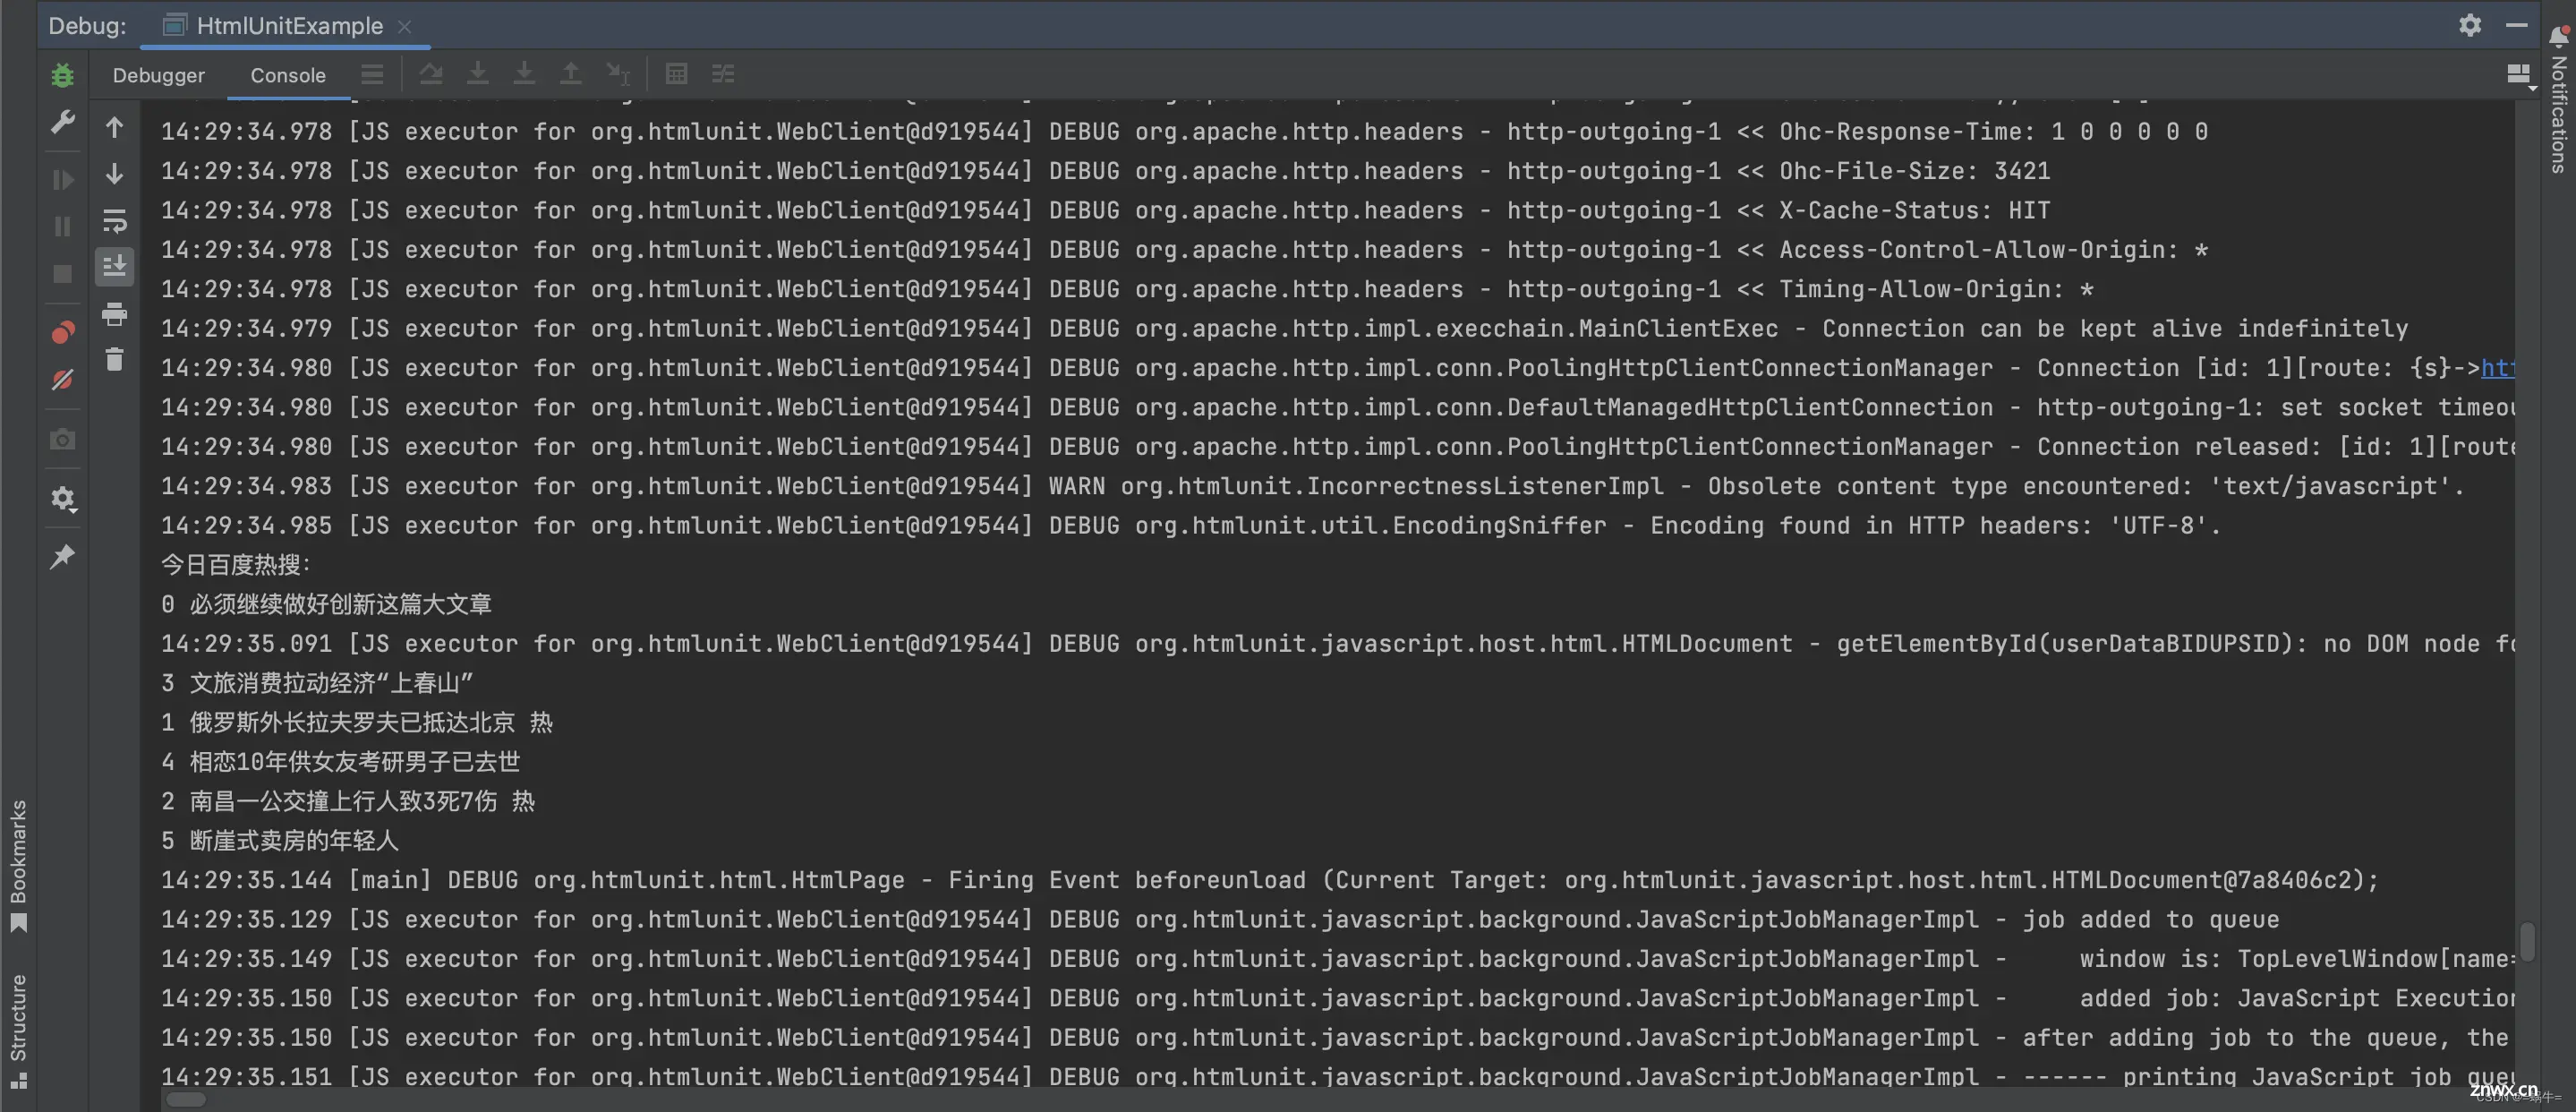Close the HtmlUnitExample session tab
The width and height of the screenshot is (2576, 1112).
(x=404, y=27)
